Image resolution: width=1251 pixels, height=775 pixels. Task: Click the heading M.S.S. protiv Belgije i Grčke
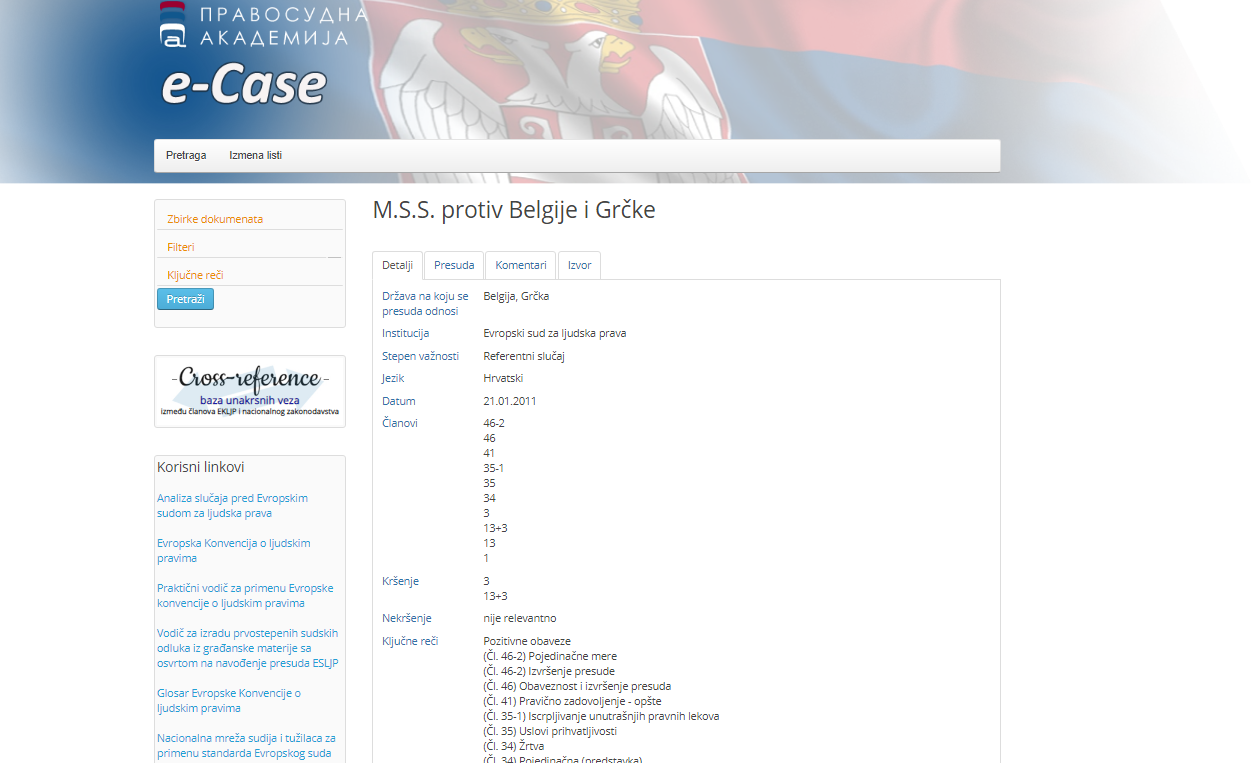coord(514,210)
